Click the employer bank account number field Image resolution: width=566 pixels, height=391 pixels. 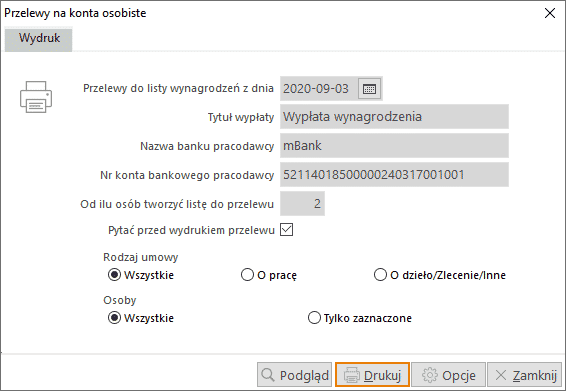click(x=394, y=175)
